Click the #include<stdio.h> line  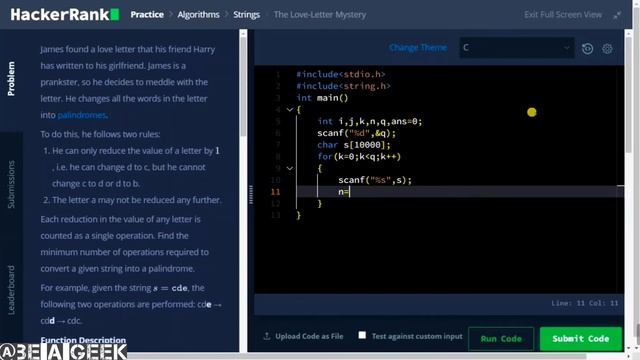click(341, 74)
